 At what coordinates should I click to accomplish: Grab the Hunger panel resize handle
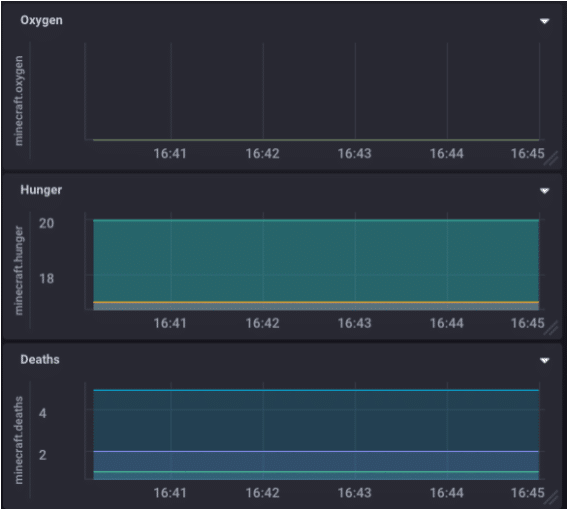point(551,328)
